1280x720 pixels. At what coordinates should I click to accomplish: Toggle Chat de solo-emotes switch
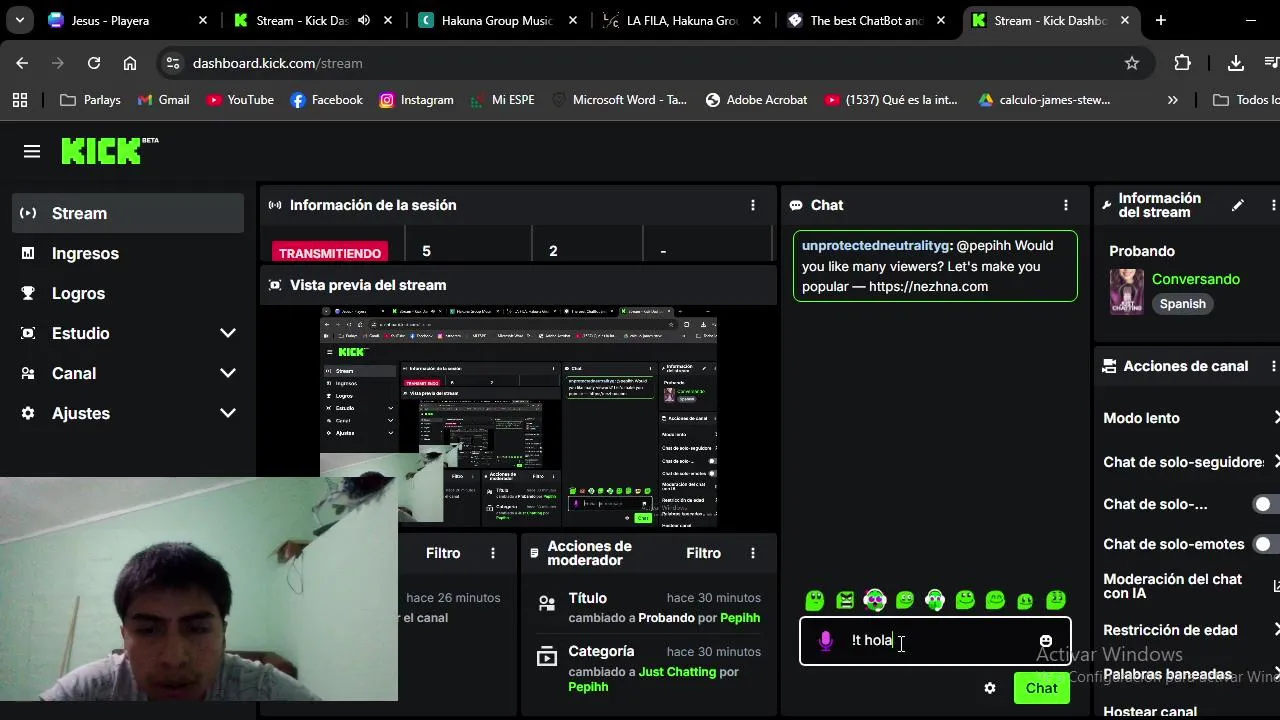coord(1267,544)
